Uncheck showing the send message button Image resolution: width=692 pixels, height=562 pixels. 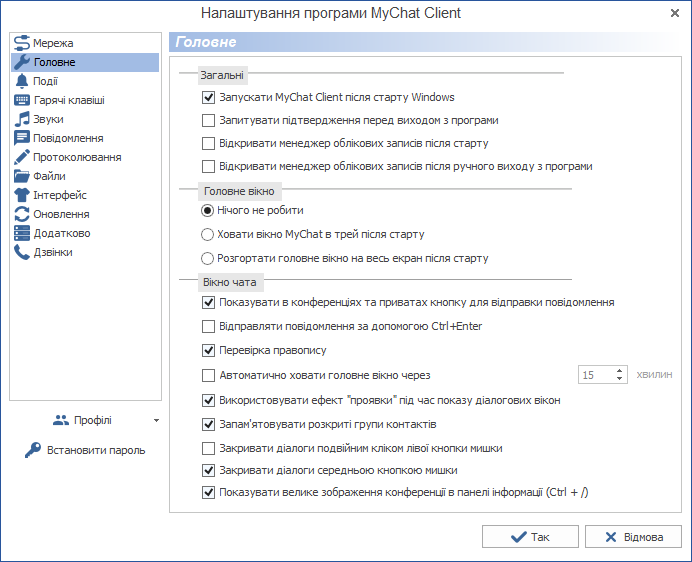click(208, 302)
